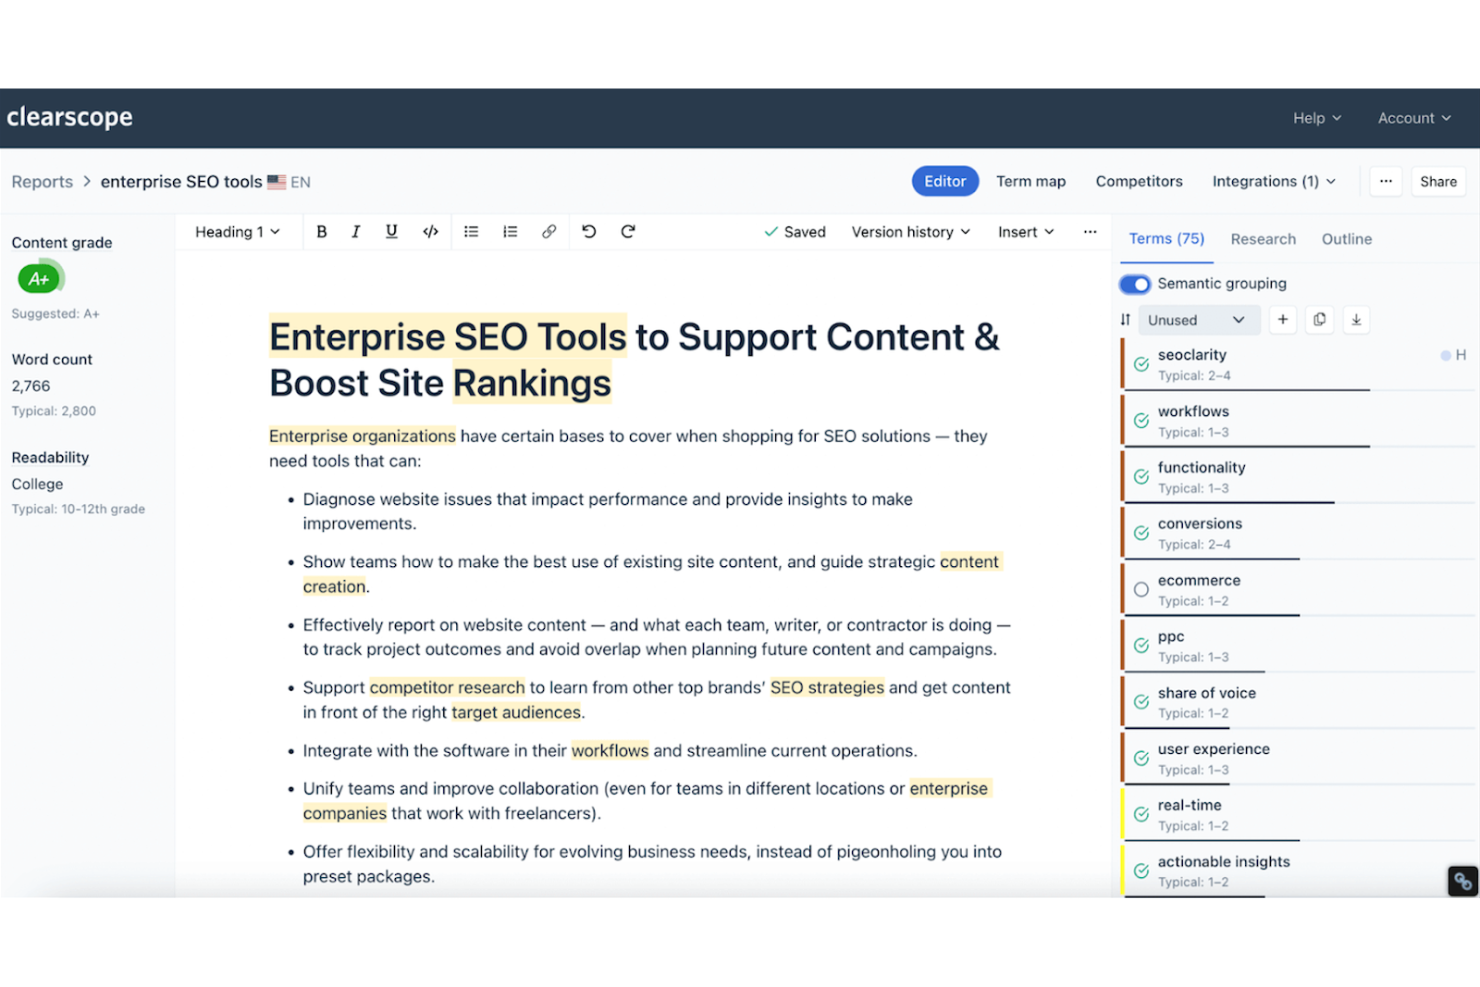Image resolution: width=1480 pixels, height=987 pixels.
Task: Open the report more options menu
Action: 1385,181
